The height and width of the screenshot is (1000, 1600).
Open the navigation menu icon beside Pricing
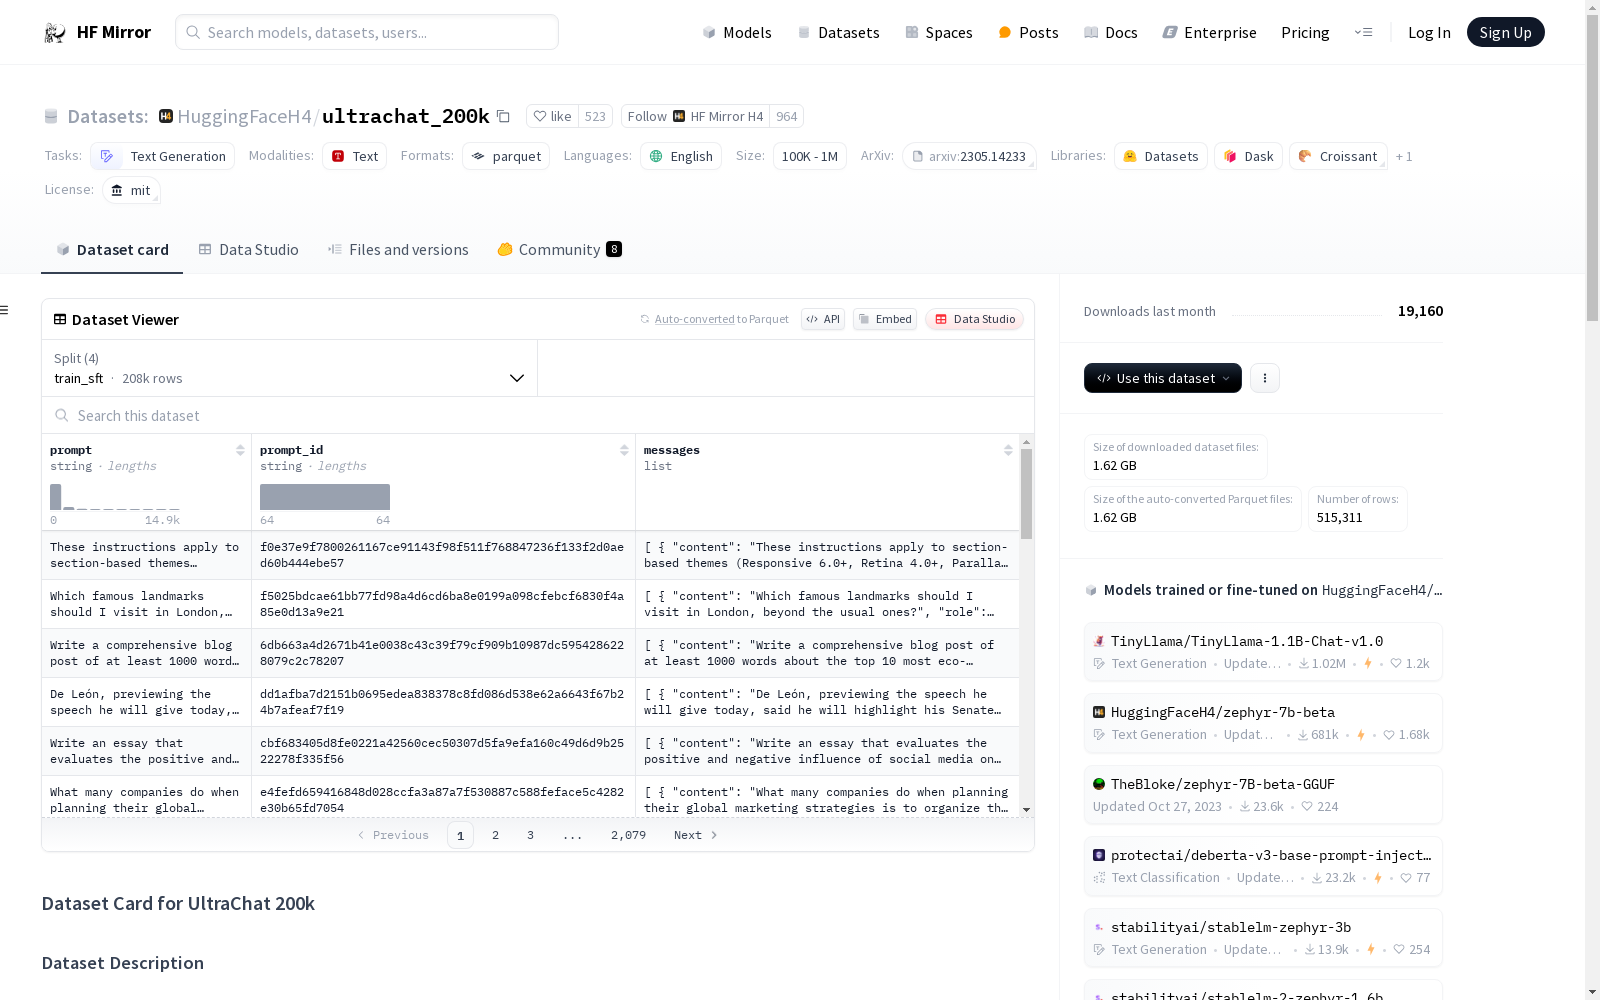(1363, 32)
